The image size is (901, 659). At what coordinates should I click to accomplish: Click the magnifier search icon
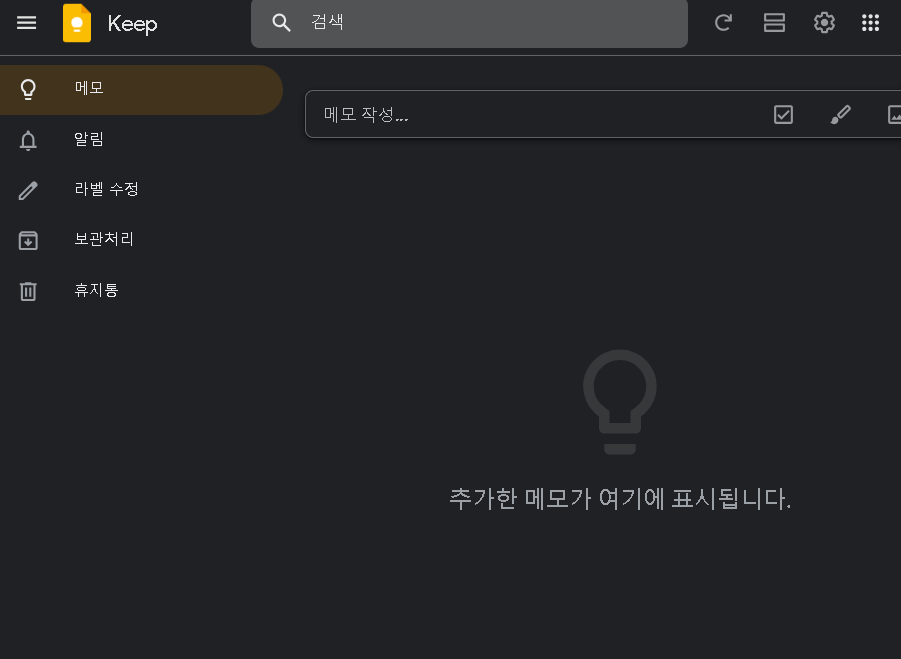tap(281, 23)
